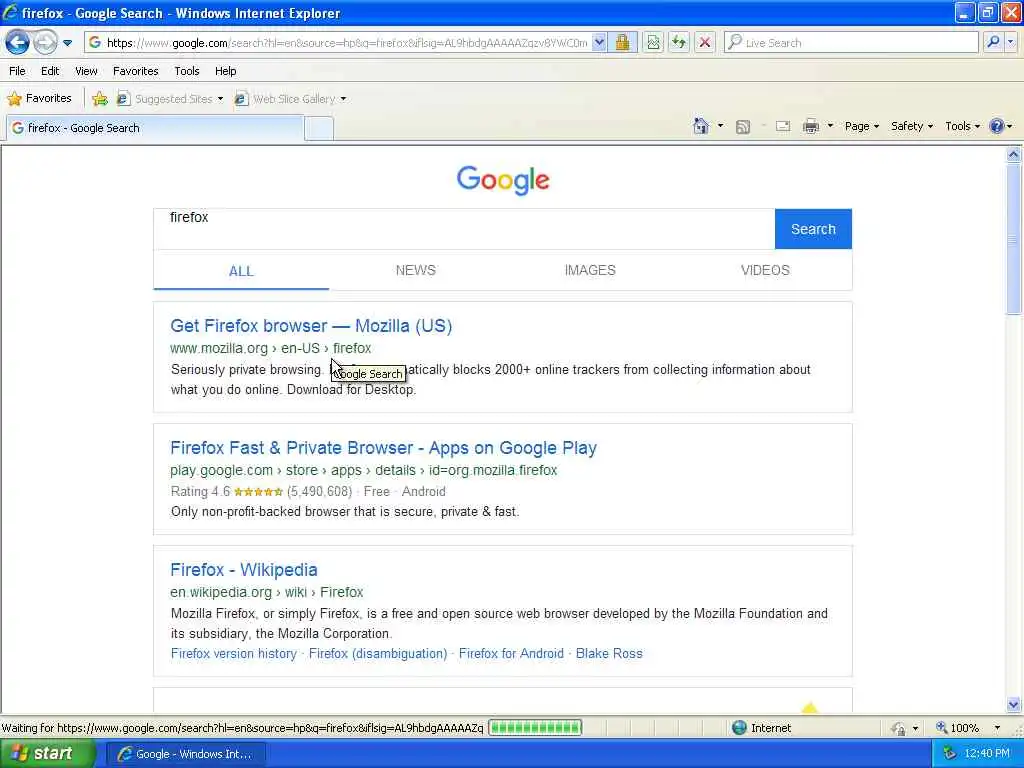Open the View menu
Viewport: 1024px width, 768px height.
click(x=86, y=71)
